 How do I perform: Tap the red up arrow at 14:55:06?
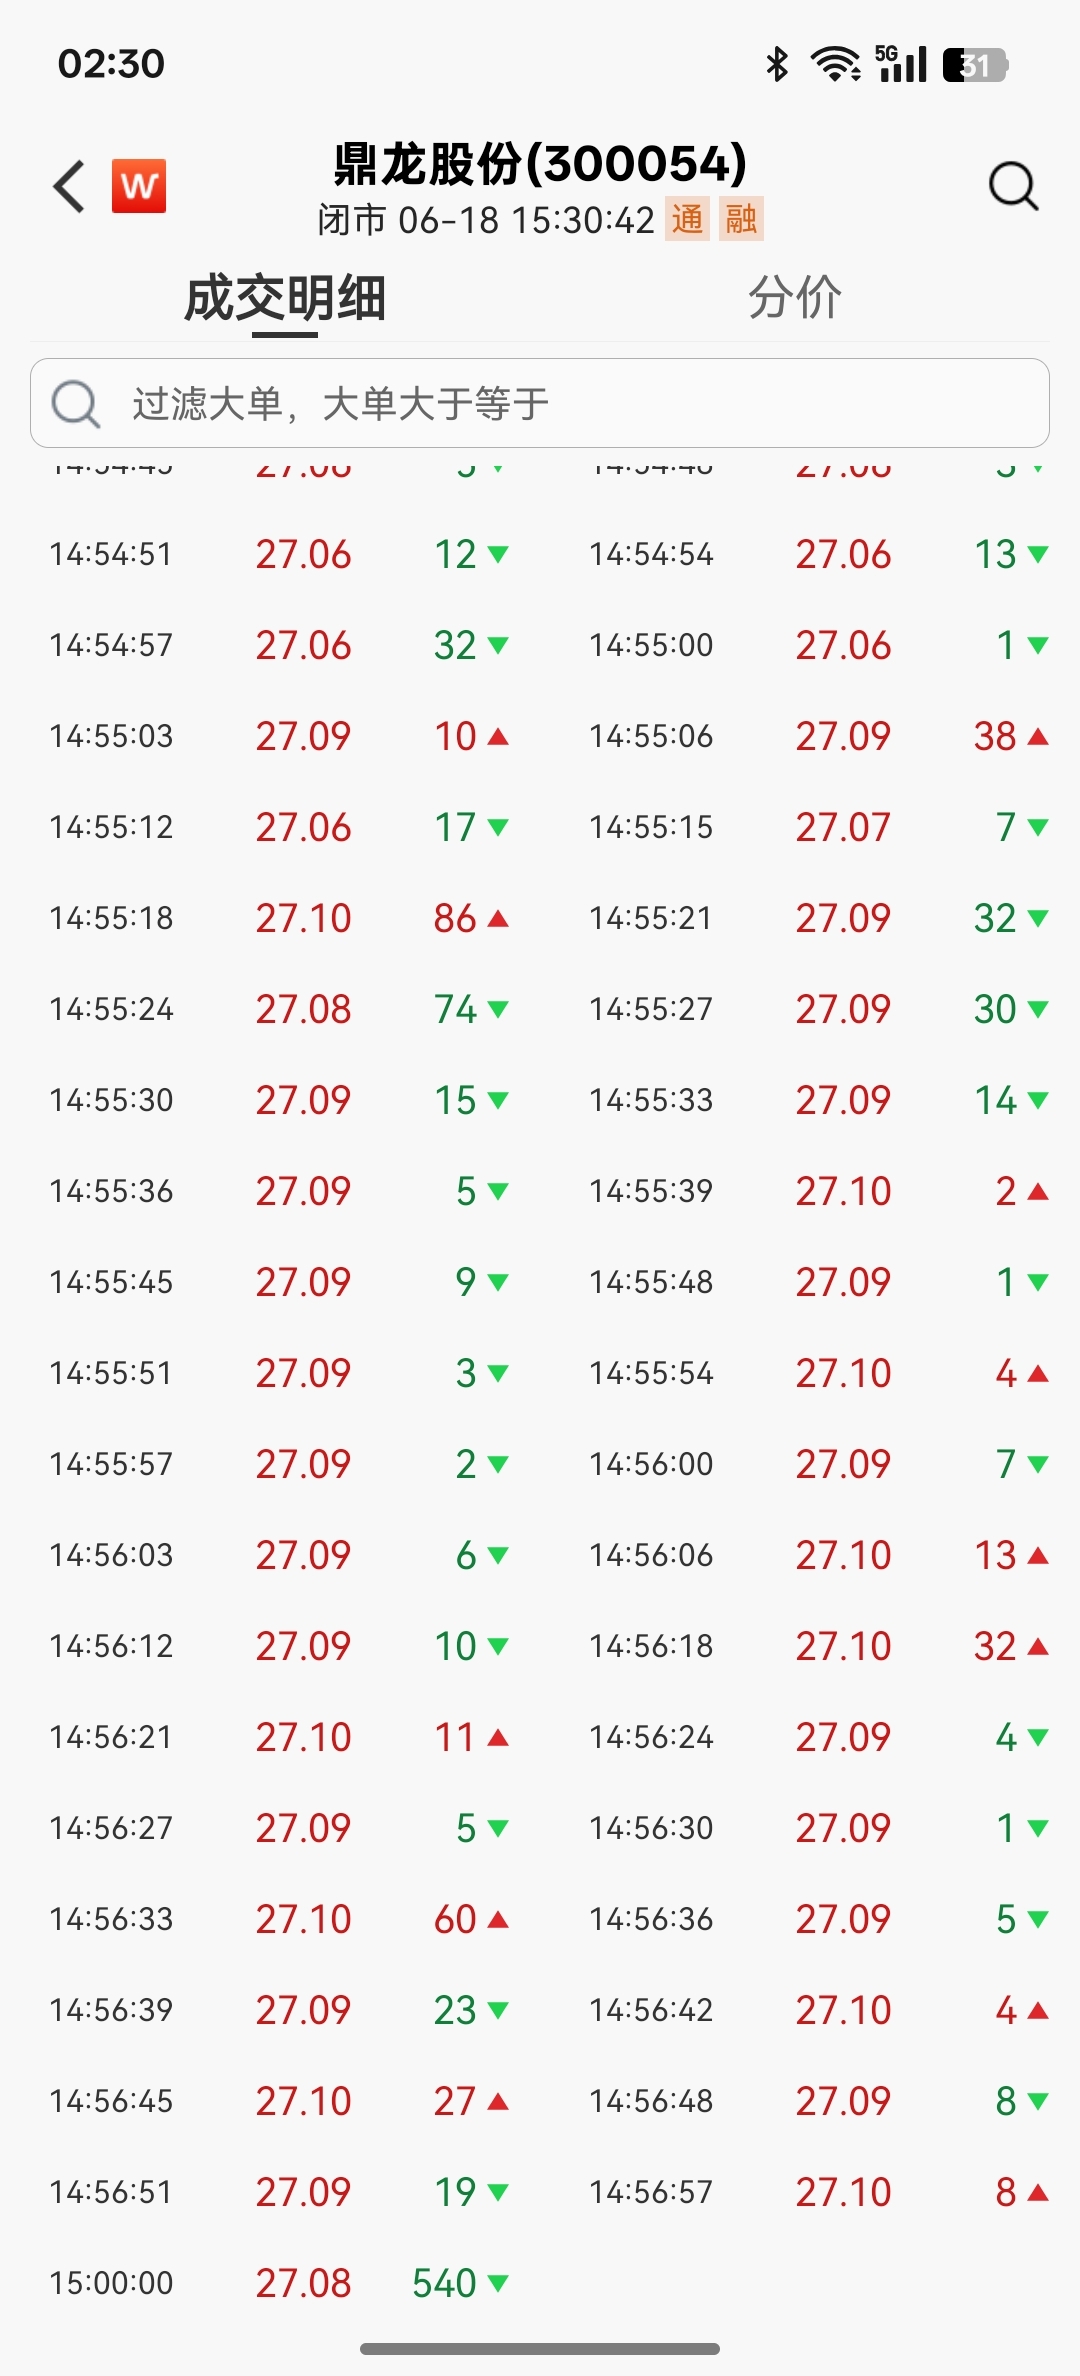[1038, 737]
